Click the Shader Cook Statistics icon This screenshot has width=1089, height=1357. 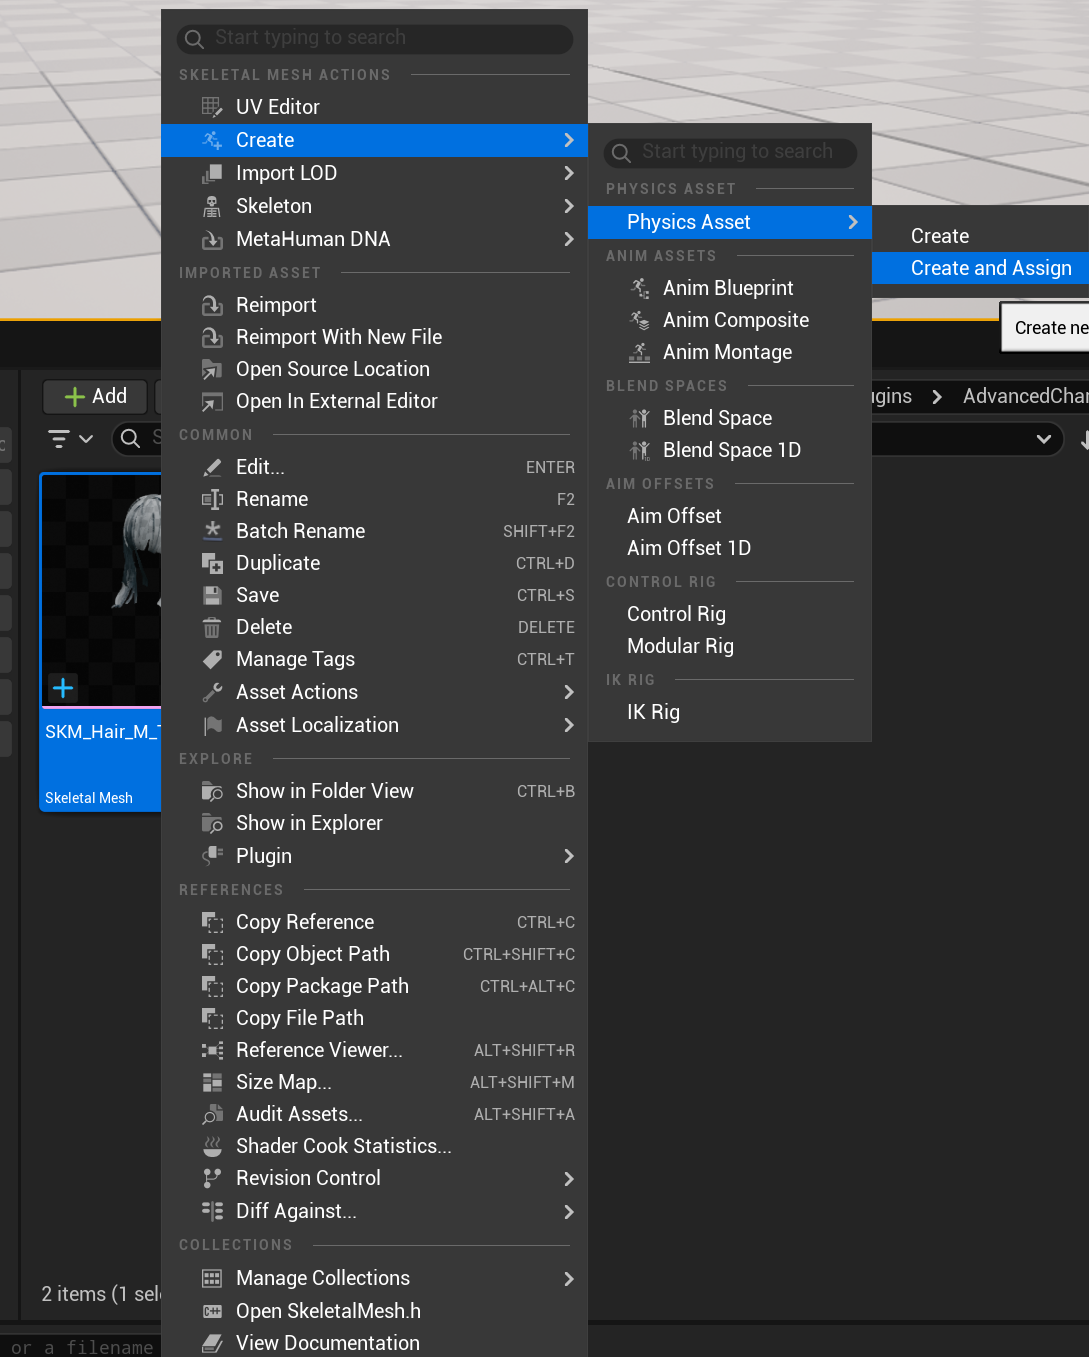pyautogui.click(x=212, y=1146)
